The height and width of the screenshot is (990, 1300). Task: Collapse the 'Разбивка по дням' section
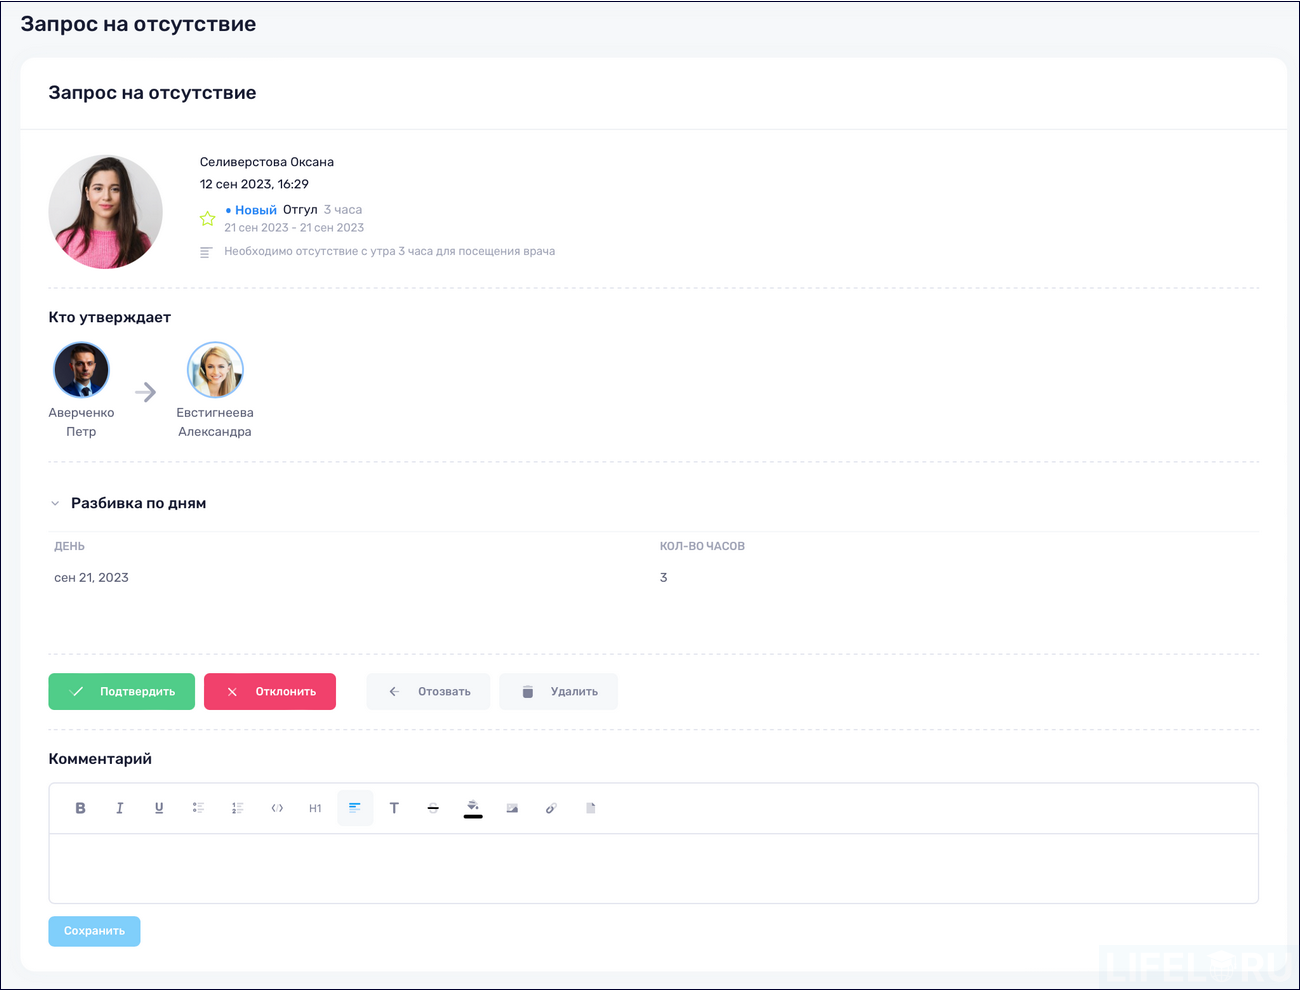pos(55,503)
